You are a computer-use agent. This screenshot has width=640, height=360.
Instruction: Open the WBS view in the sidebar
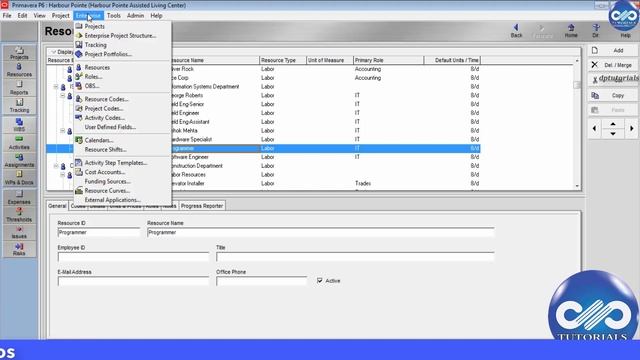[x=19, y=125]
